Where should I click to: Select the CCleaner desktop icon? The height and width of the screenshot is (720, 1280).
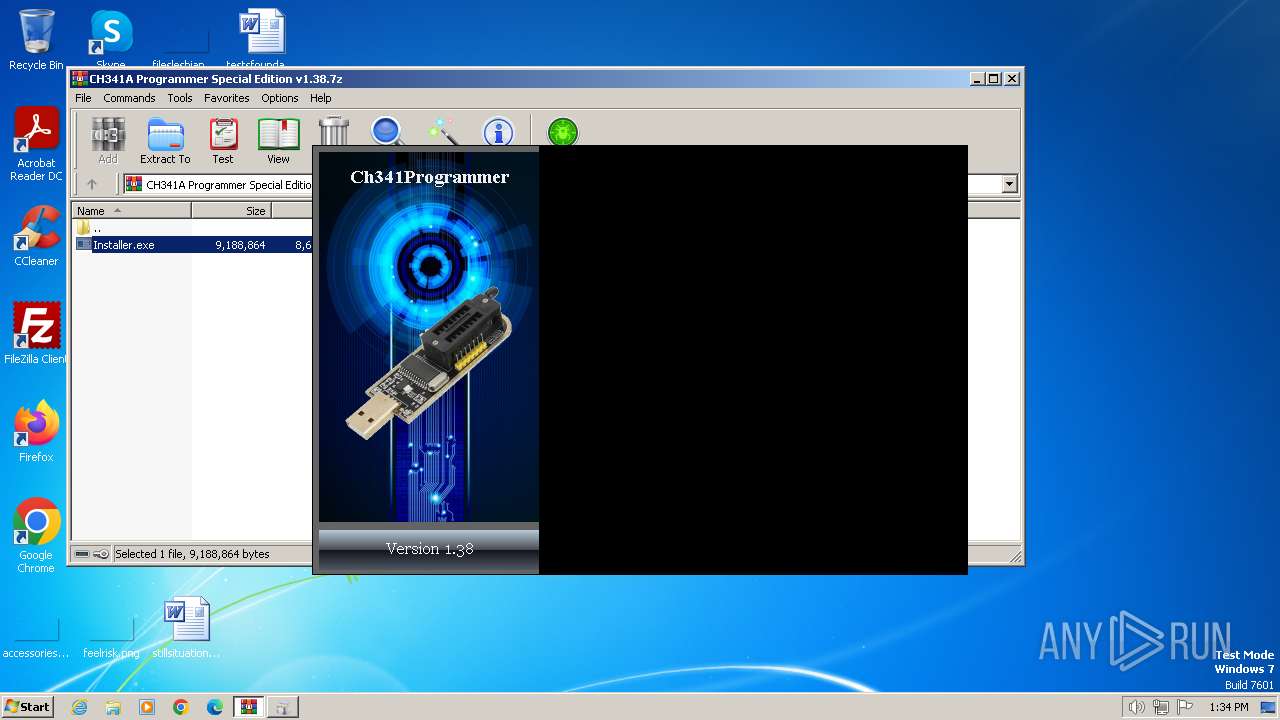point(36,236)
